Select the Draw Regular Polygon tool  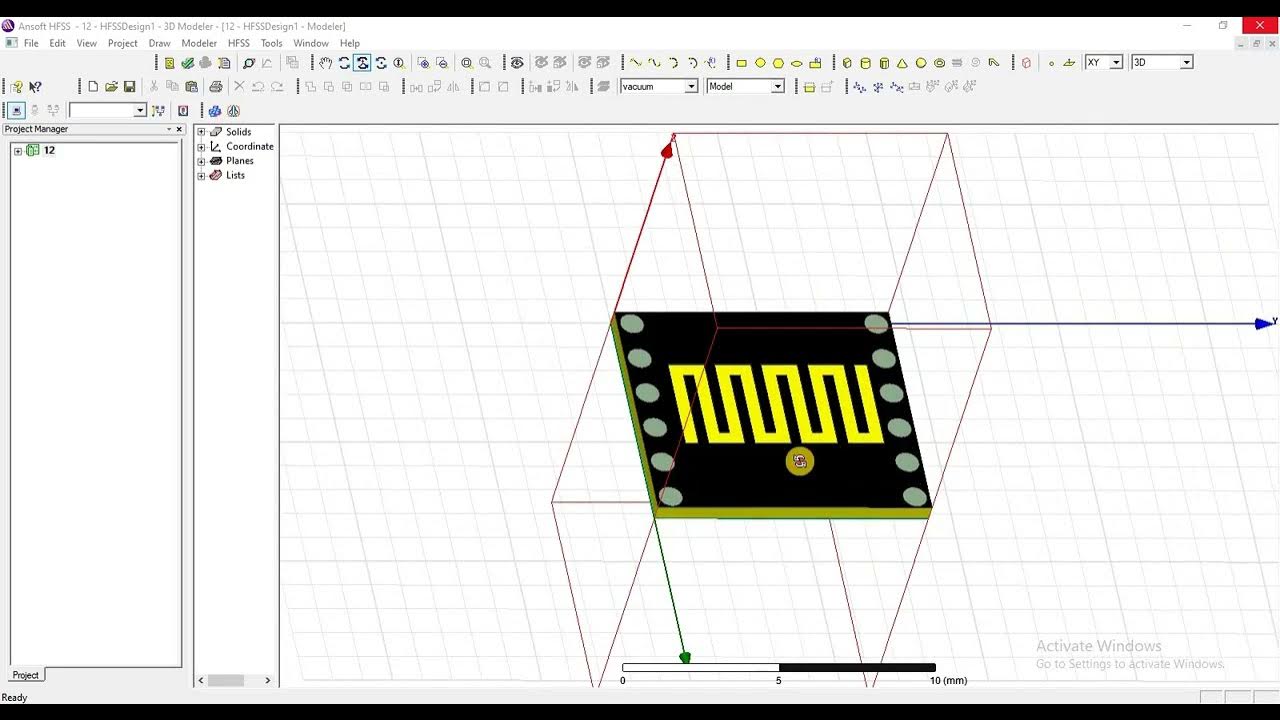pyautogui.click(x=778, y=63)
